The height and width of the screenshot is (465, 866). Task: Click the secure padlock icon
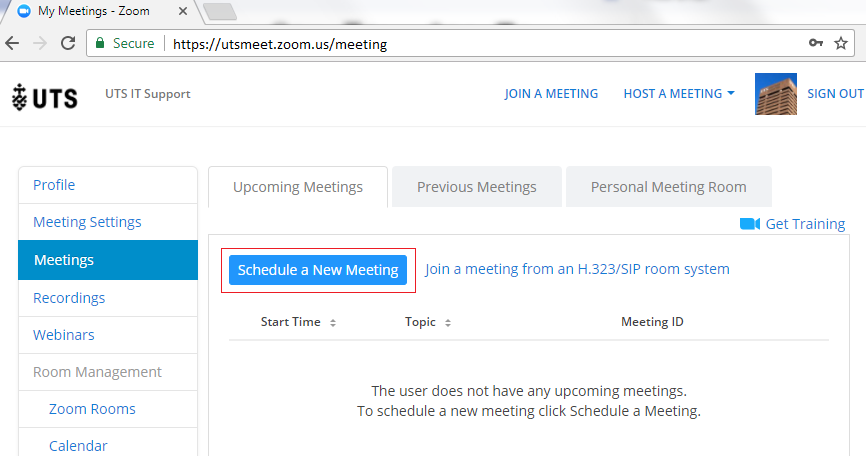(x=99, y=44)
